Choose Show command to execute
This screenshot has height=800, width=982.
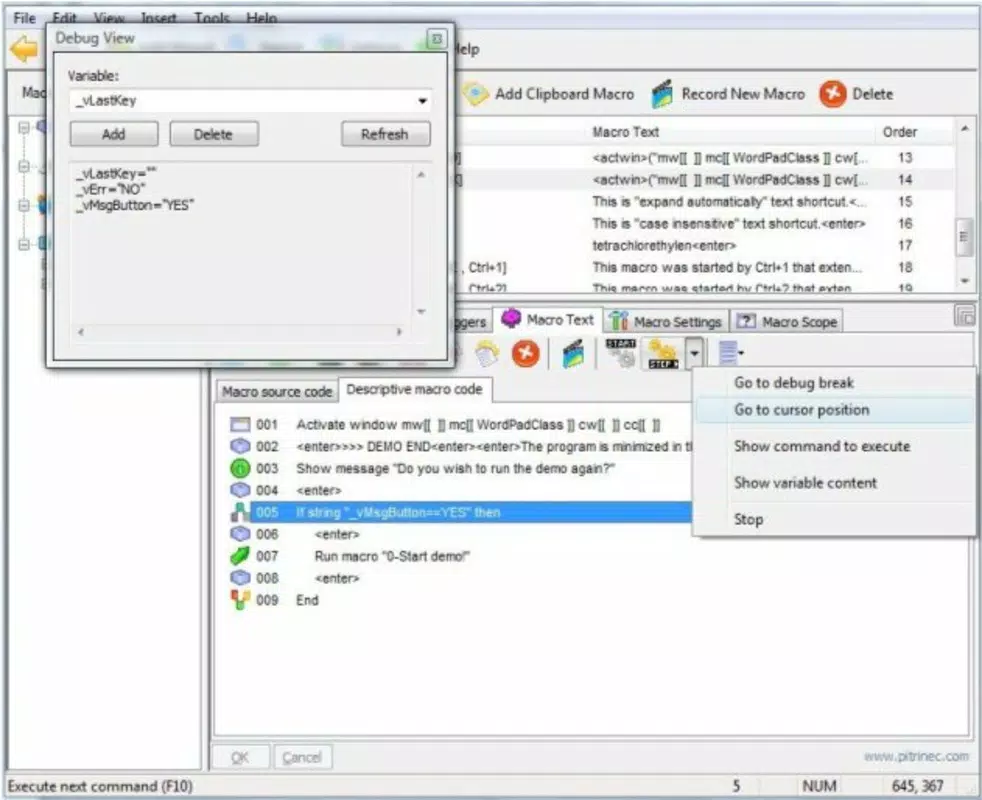click(835, 446)
